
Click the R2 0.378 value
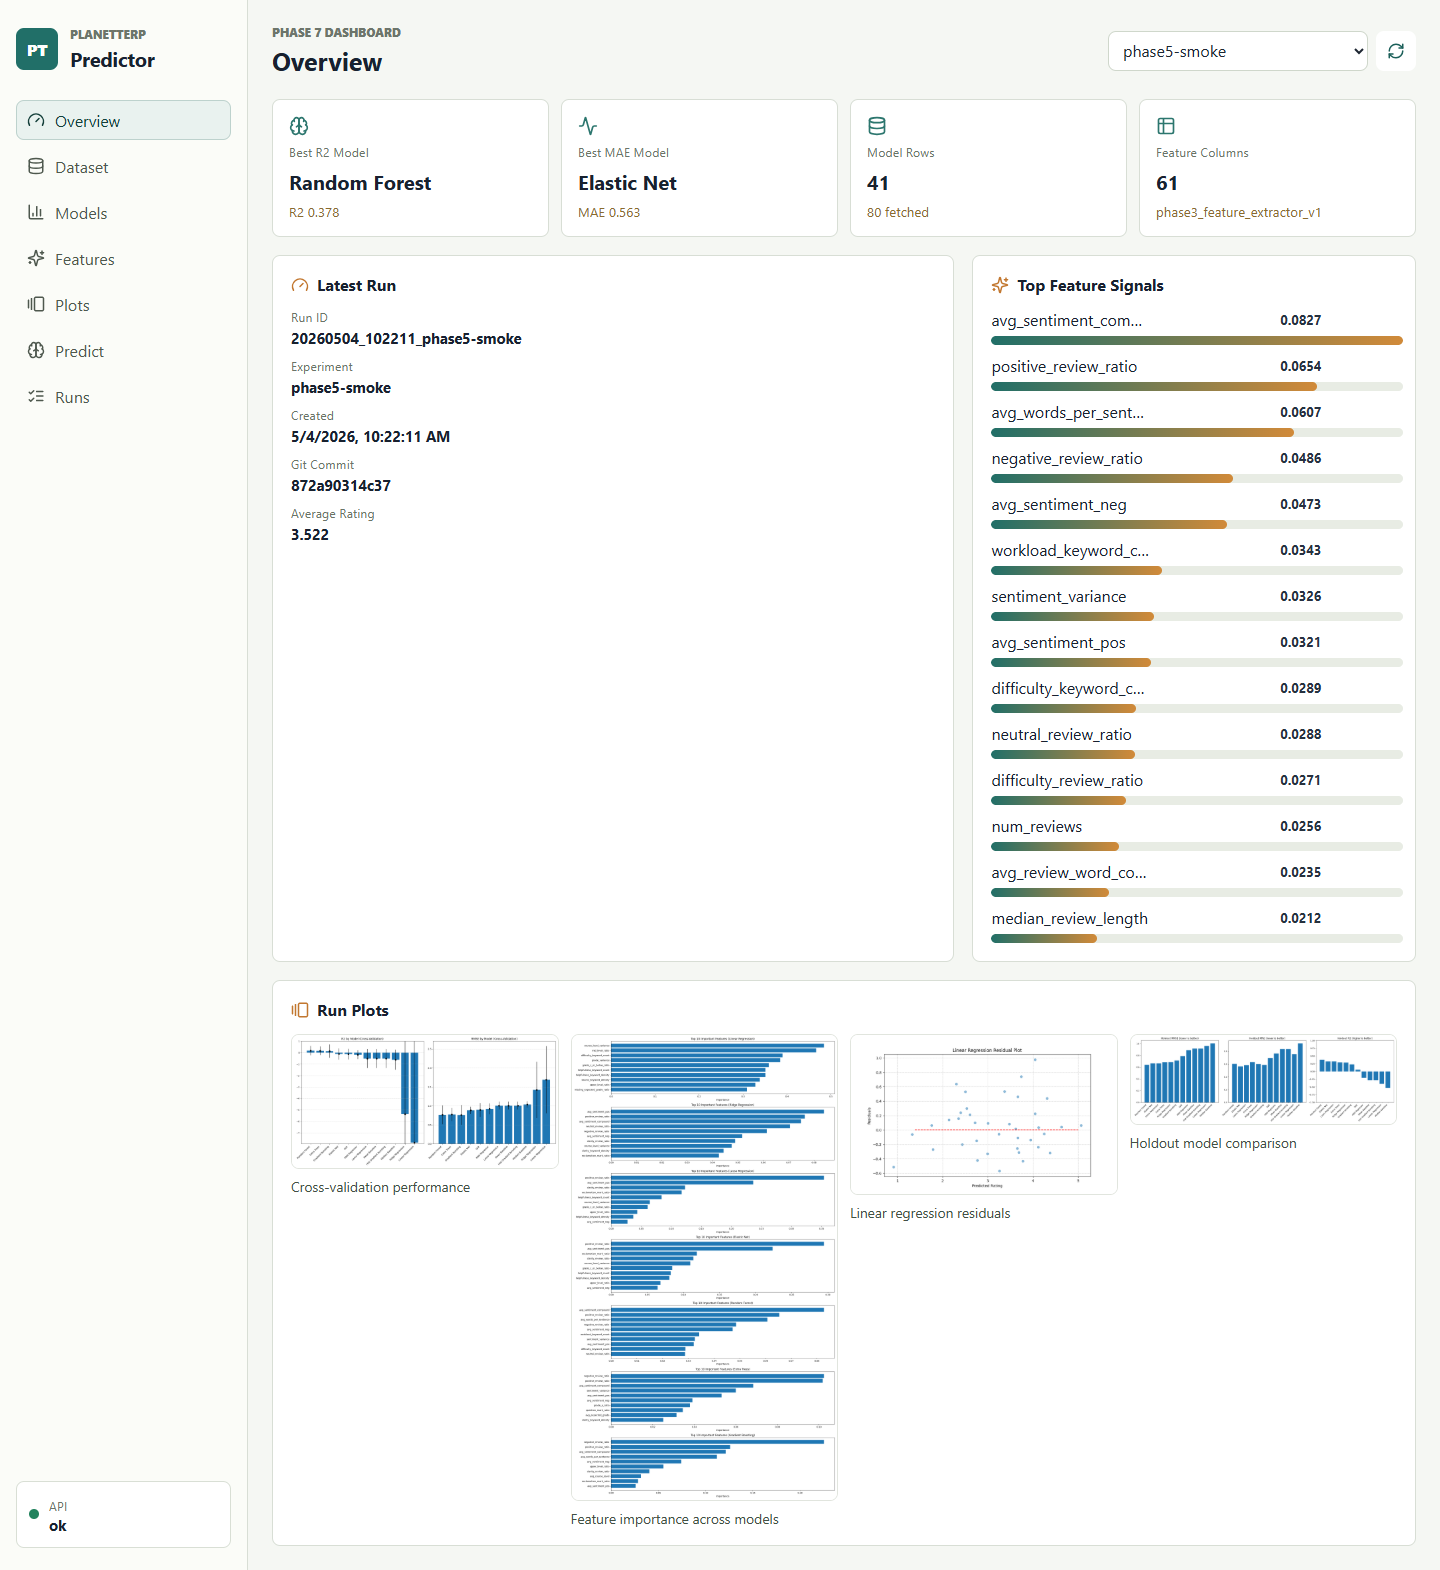click(x=314, y=212)
